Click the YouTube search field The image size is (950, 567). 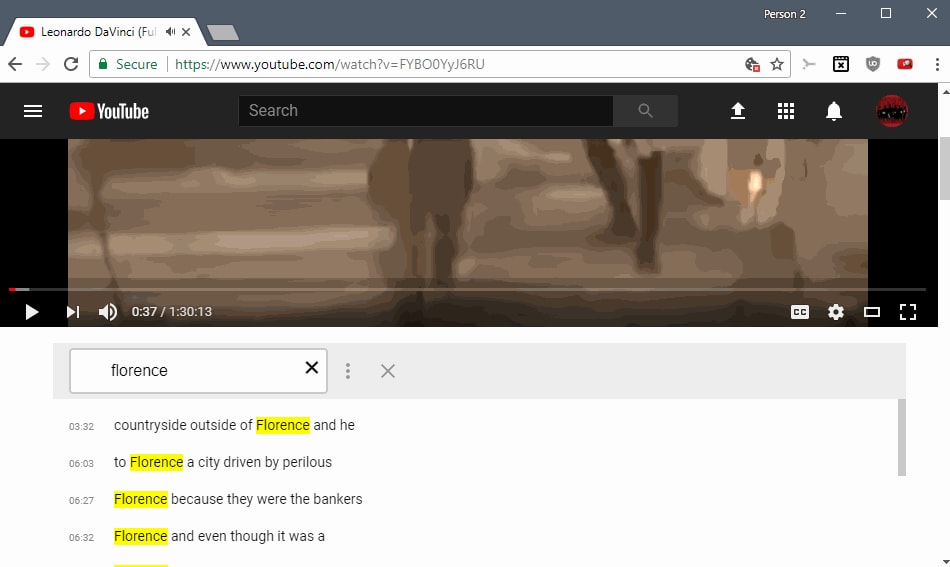click(426, 110)
